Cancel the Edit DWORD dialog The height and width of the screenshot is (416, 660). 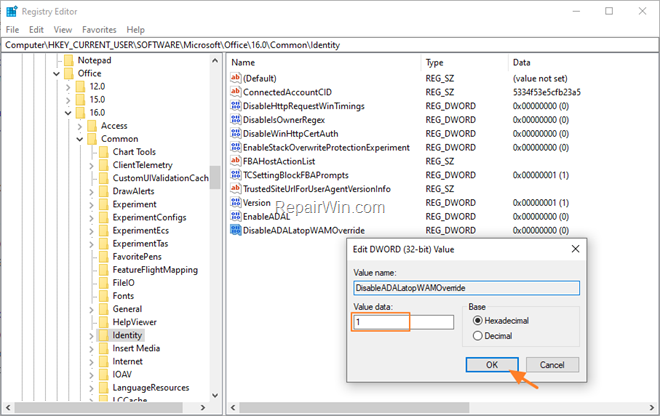(552, 365)
